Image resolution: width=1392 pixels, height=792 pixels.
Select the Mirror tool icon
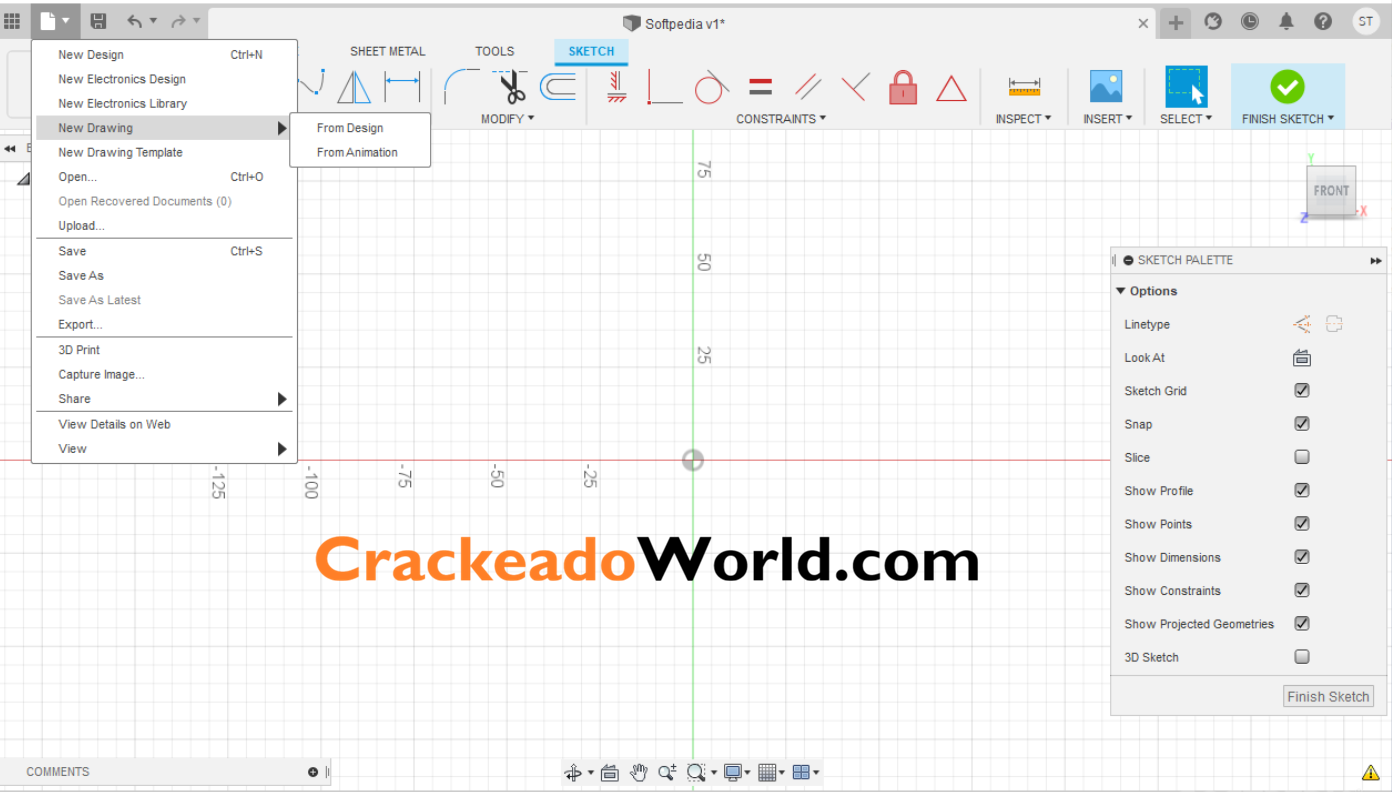[354, 88]
